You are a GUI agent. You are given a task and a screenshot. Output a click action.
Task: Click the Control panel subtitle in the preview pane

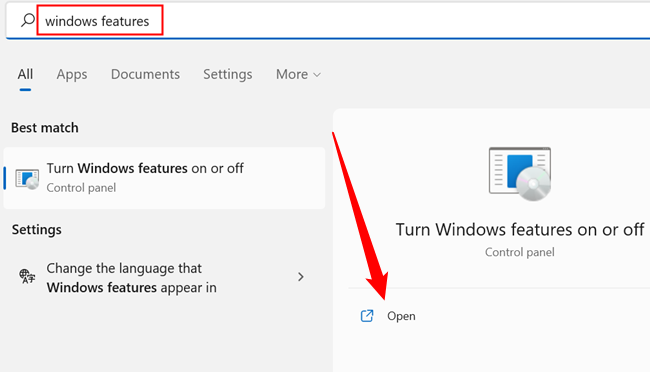pyautogui.click(x=520, y=252)
